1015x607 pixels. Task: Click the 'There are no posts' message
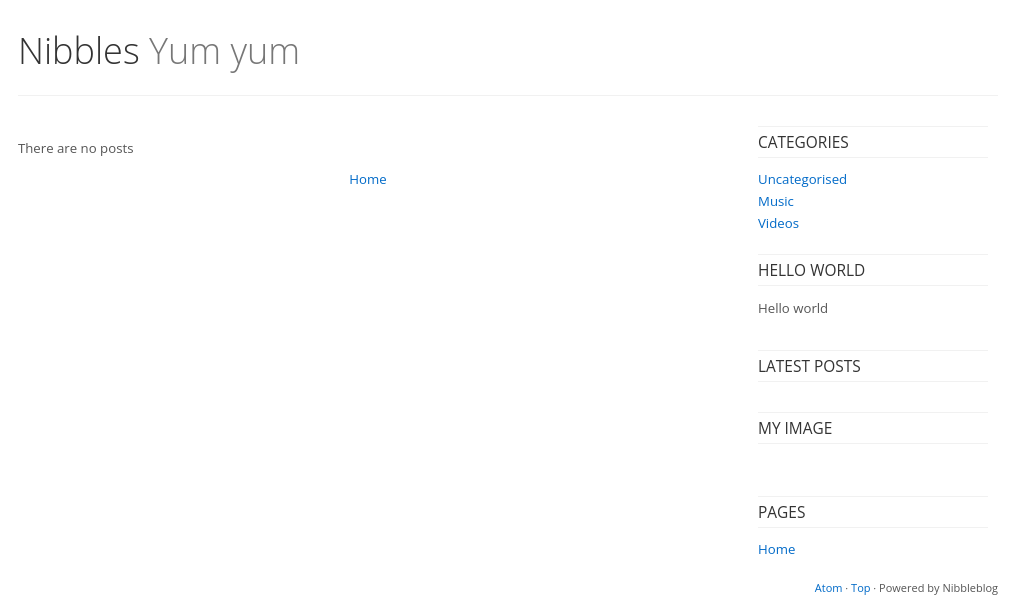[x=76, y=148]
